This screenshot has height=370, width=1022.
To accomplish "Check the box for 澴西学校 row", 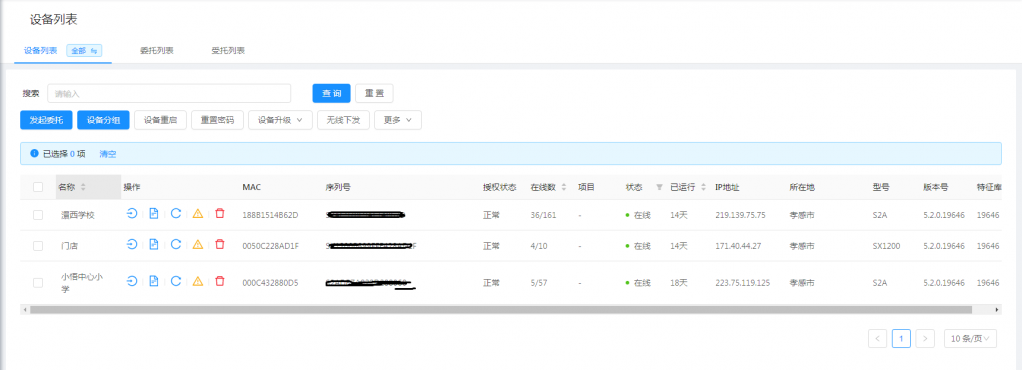I will [x=38, y=214].
